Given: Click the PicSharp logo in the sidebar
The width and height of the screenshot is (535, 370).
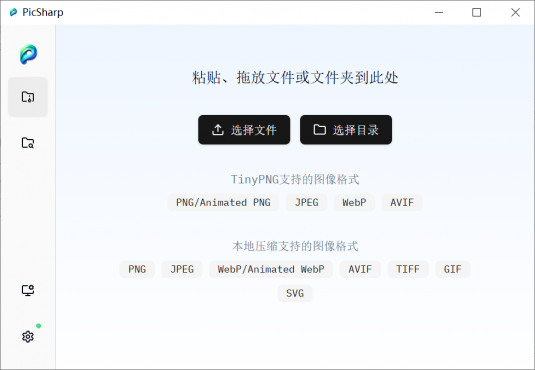Looking at the screenshot, I should 28,54.
